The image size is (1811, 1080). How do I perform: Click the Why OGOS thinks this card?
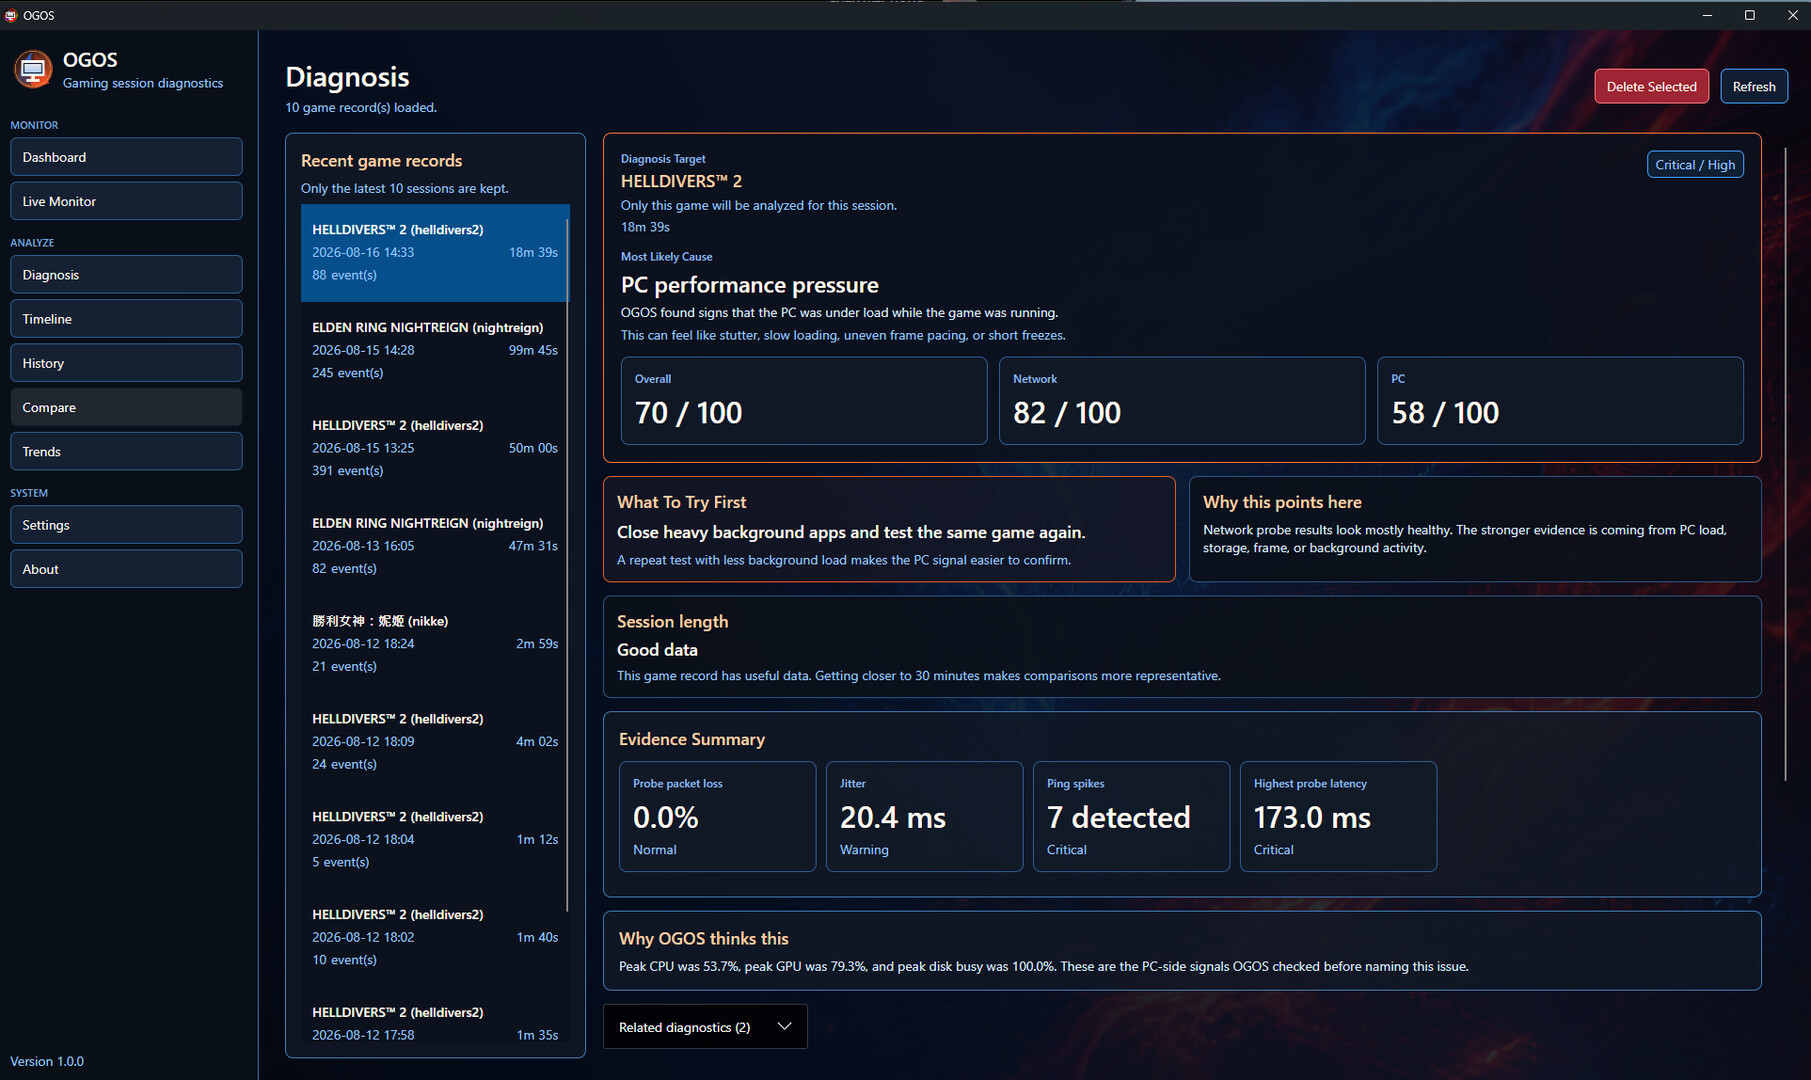(x=1182, y=951)
